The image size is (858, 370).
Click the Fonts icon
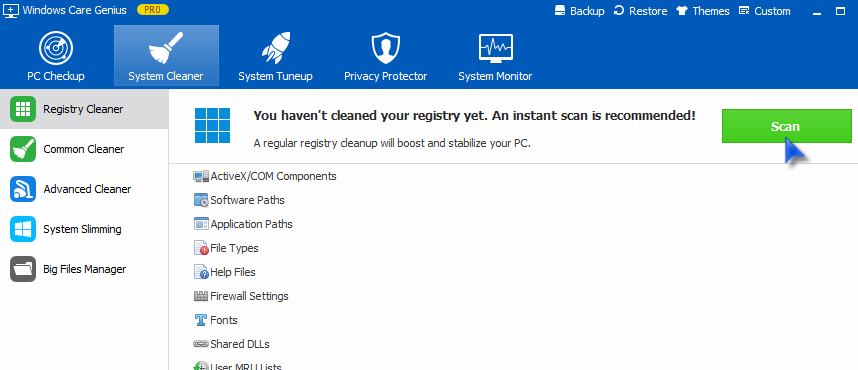point(201,320)
